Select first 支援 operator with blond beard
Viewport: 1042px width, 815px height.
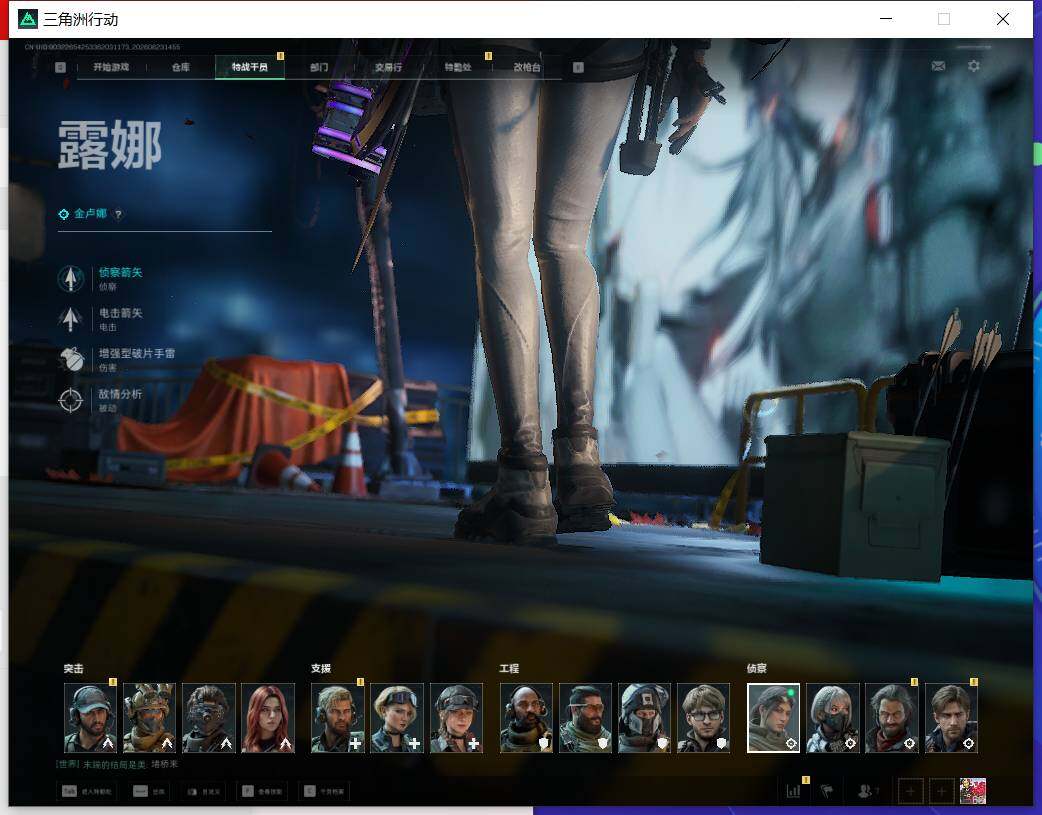[x=338, y=718]
